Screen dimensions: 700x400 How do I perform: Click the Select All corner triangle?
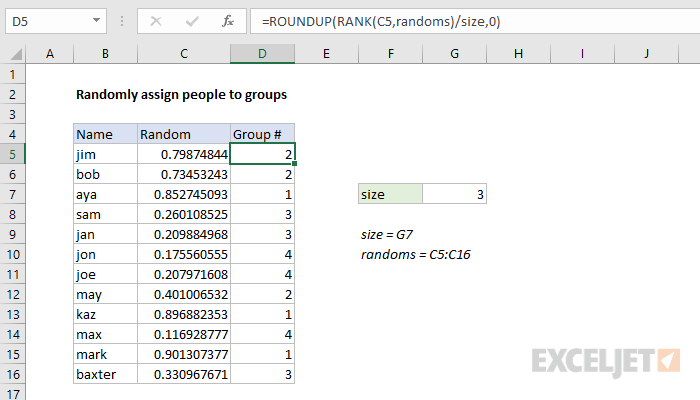(x=12, y=53)
